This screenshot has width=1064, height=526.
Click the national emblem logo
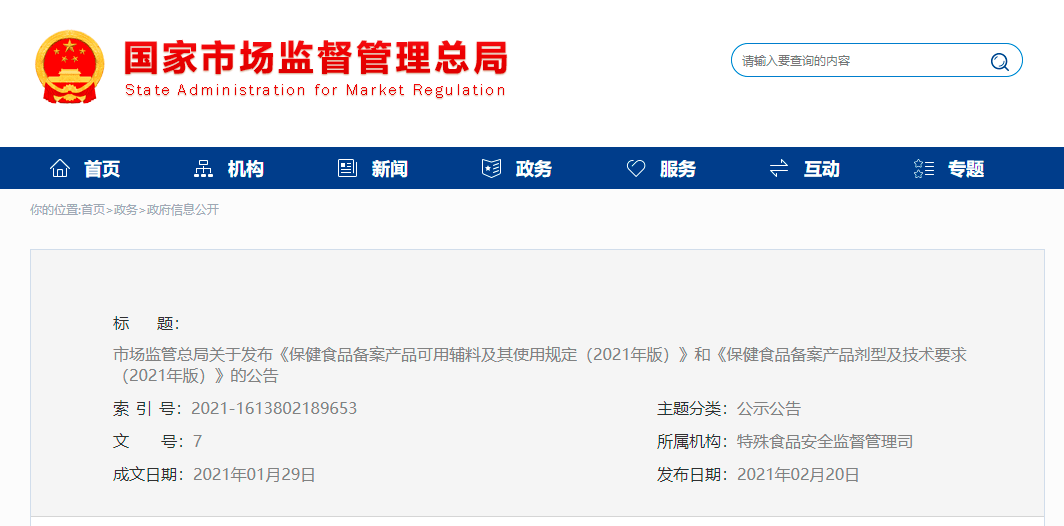click(69, 67)
